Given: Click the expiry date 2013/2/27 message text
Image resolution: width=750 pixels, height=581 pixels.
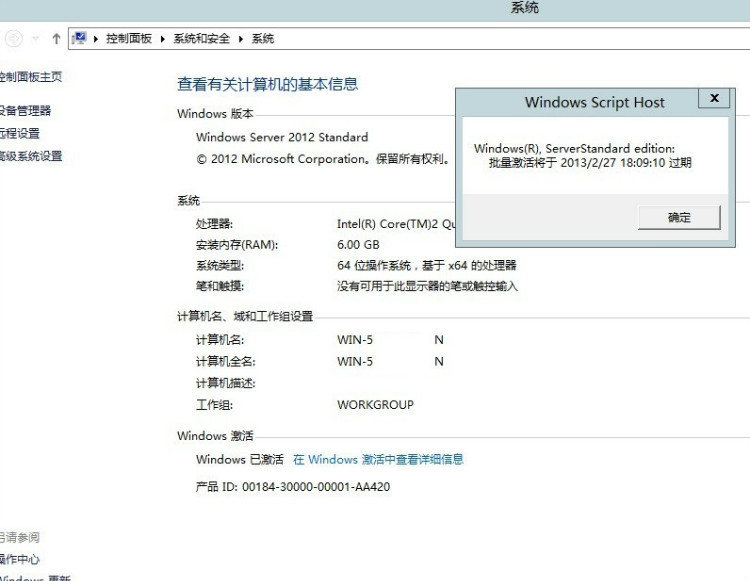Looking at the screenshot, I should point(590,163).
